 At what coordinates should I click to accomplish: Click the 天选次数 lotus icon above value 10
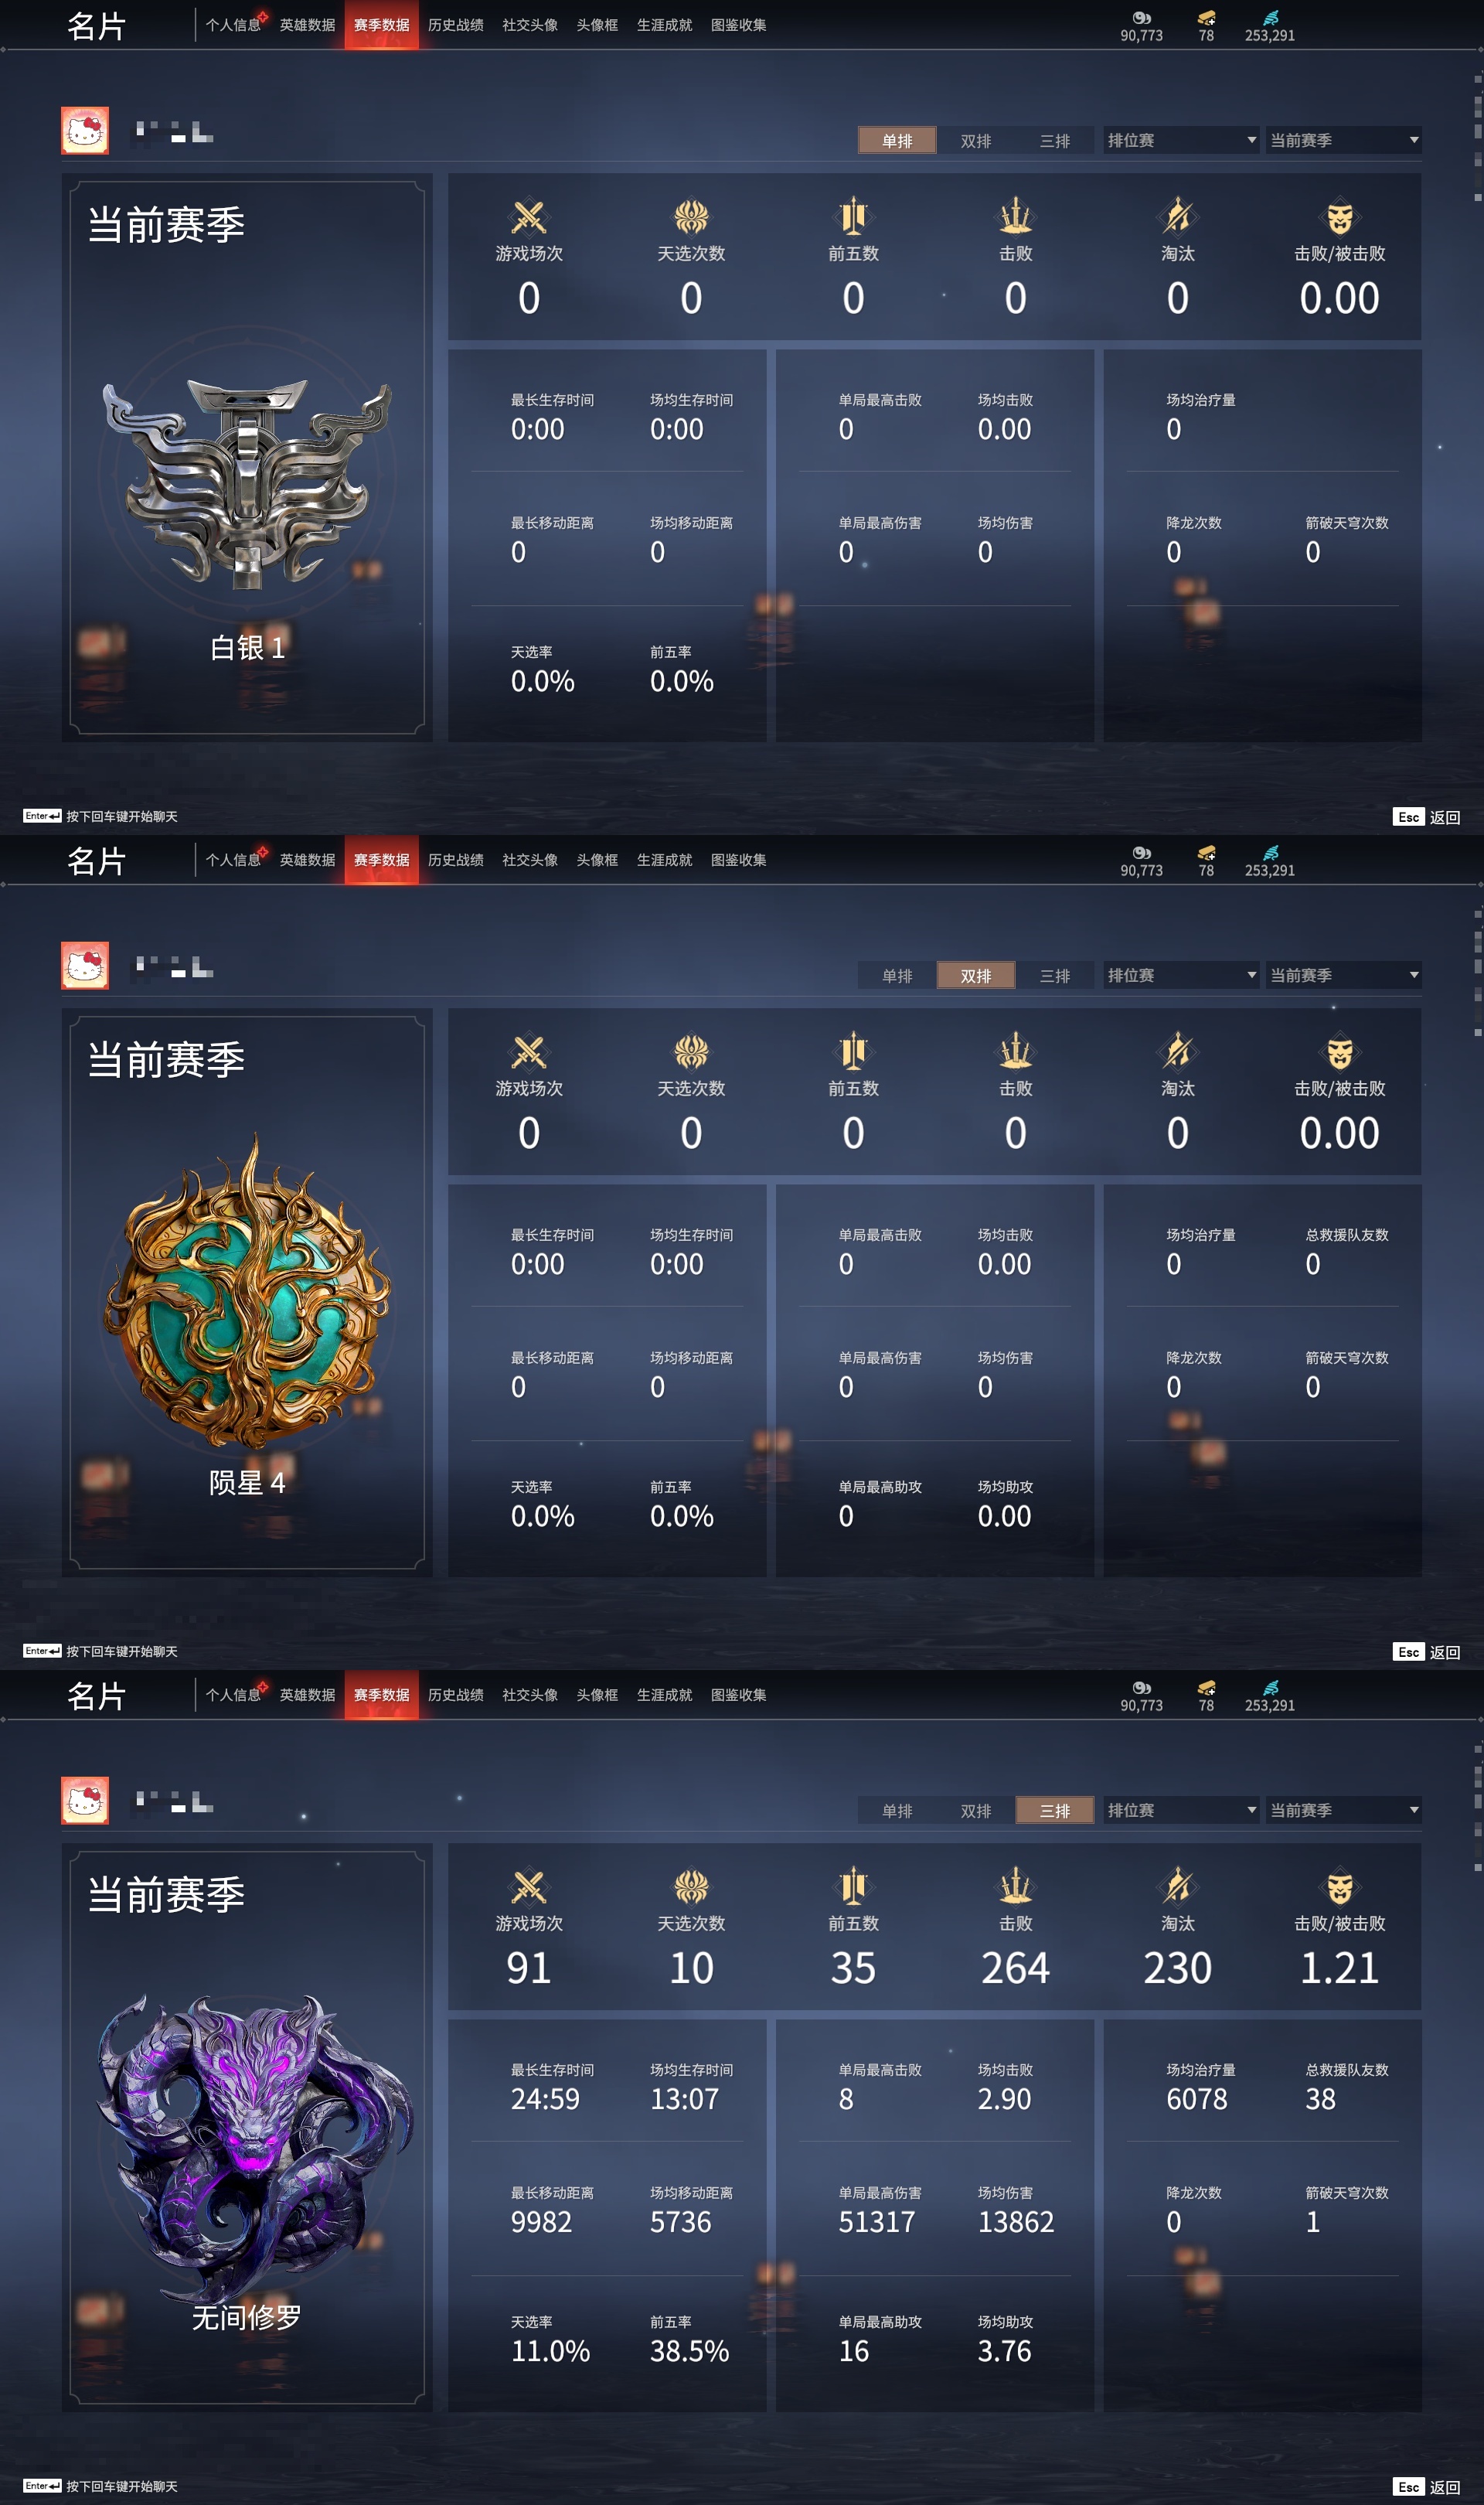pos(691,1887)
